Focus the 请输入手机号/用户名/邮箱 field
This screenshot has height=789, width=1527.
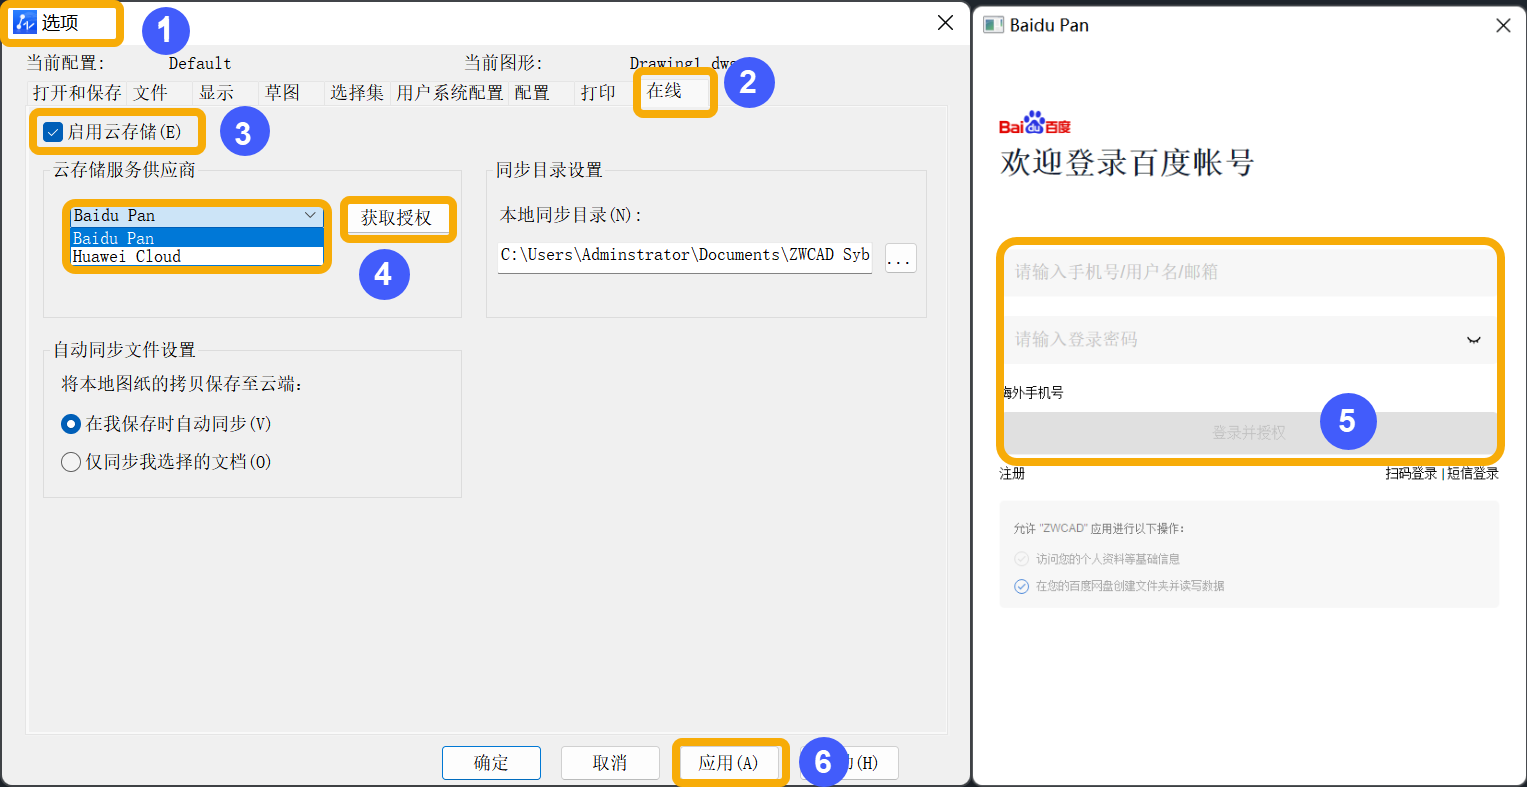[1249, 272]
